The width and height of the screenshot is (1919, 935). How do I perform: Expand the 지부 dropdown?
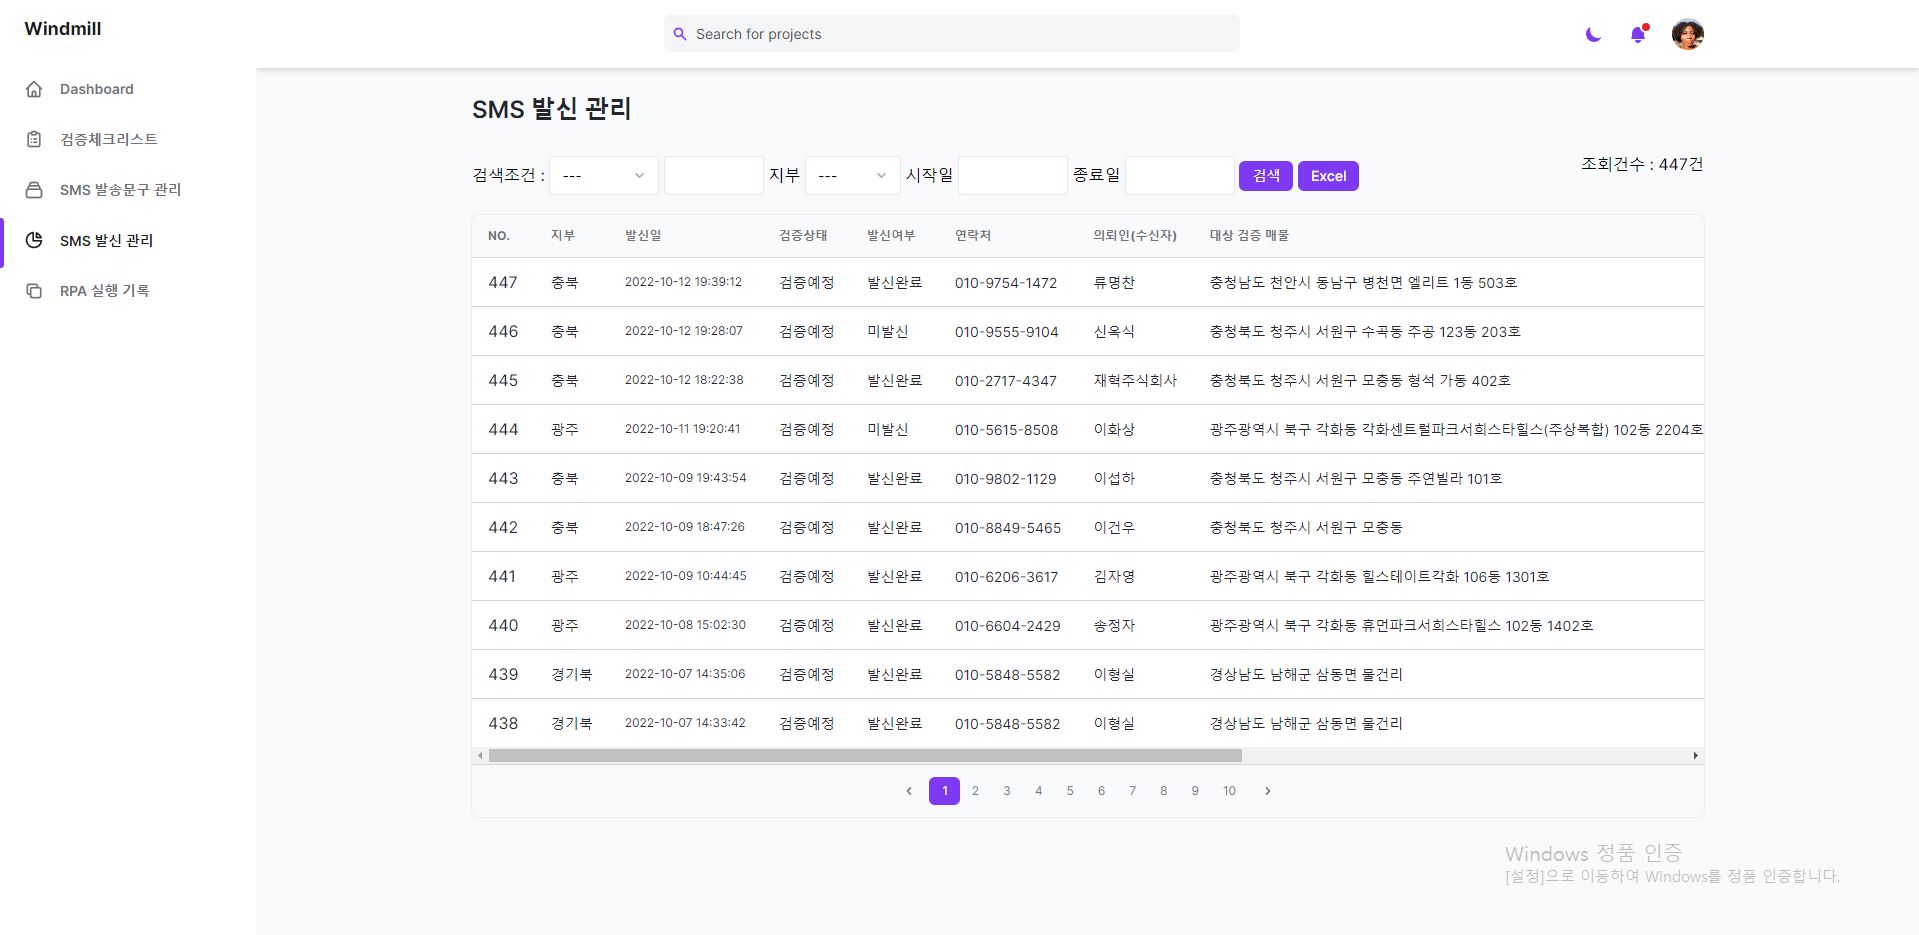(852, 176)
